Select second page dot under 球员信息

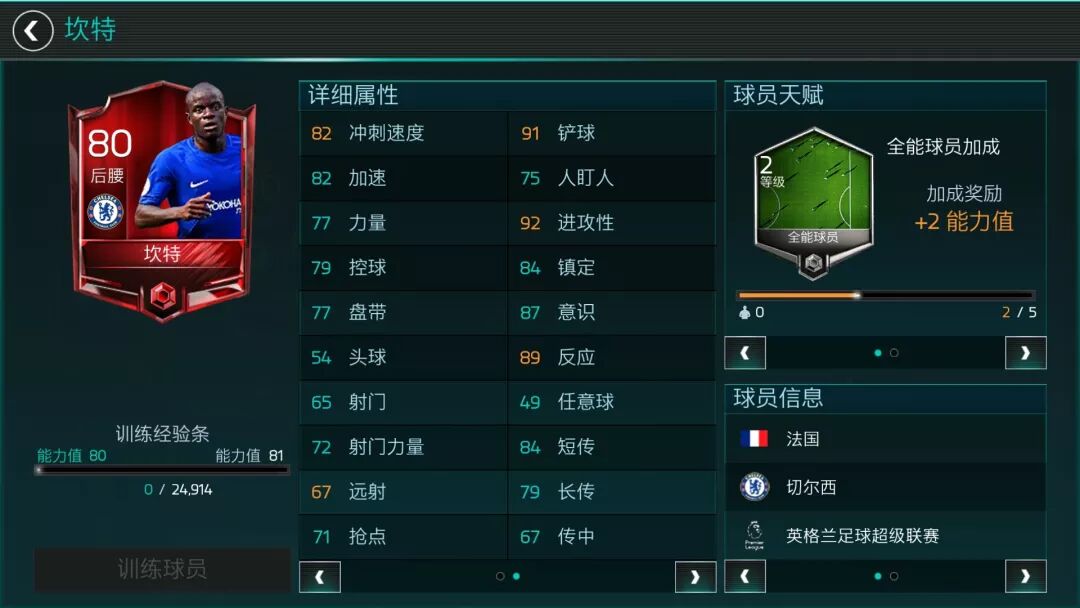tap(894, 576)
